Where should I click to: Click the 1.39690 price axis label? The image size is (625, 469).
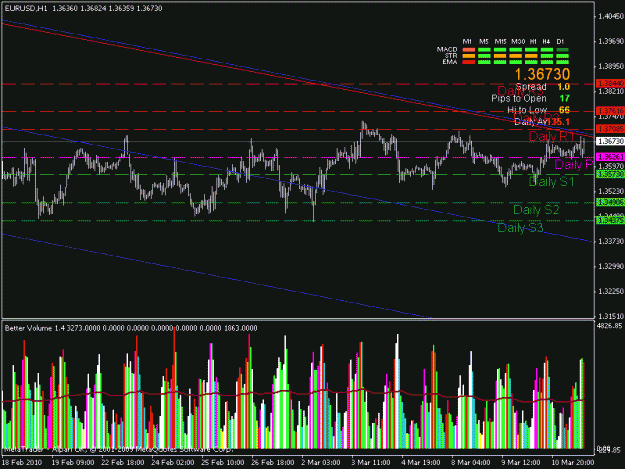(x=611, y=41)
